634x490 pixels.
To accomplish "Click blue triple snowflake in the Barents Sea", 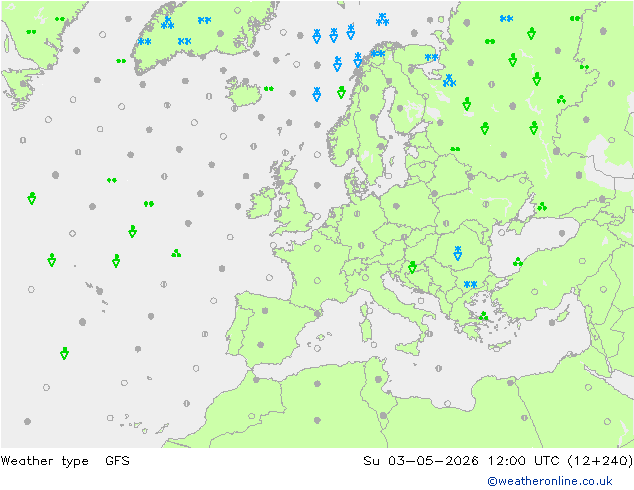I will coord(382,19).
